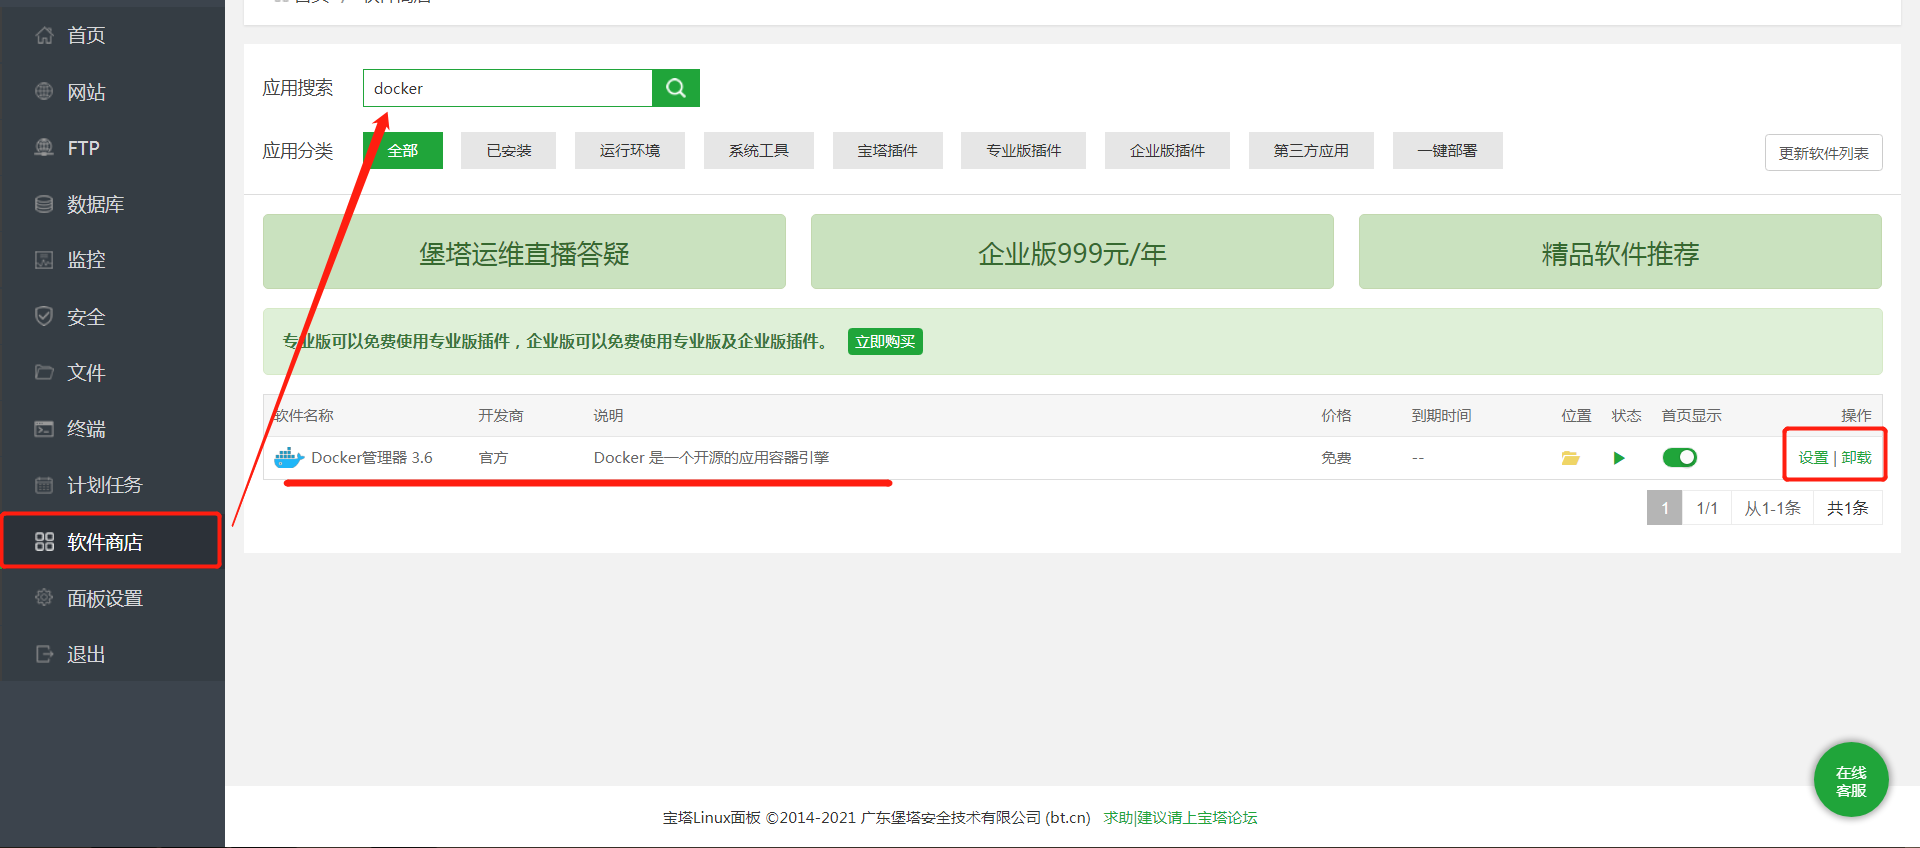Click the 更新软件列表 button
The width and height of the screenshot is (1920, 848).
pyautogui.click(x=1824, y=153)
